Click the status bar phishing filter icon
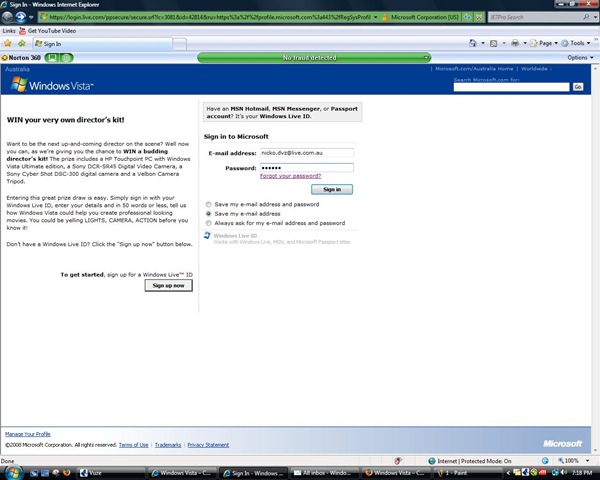Viewport: 600px width, 480px height. pyautogui.click(x=398, y=461)
